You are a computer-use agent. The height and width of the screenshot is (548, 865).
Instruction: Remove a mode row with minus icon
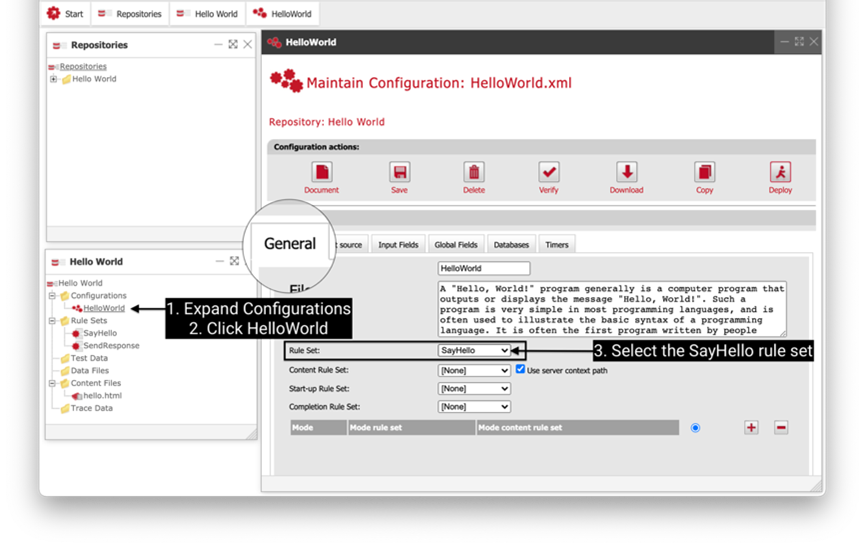pyautogui.click(x=781, y=427)
